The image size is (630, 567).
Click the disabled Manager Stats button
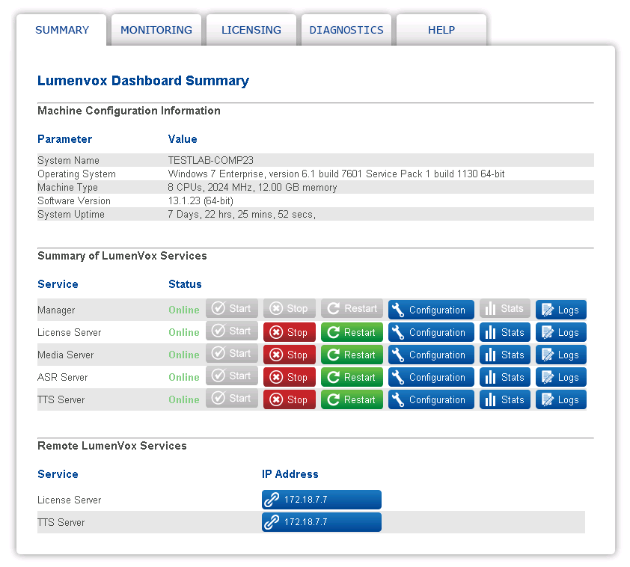(x=505, y=309)
